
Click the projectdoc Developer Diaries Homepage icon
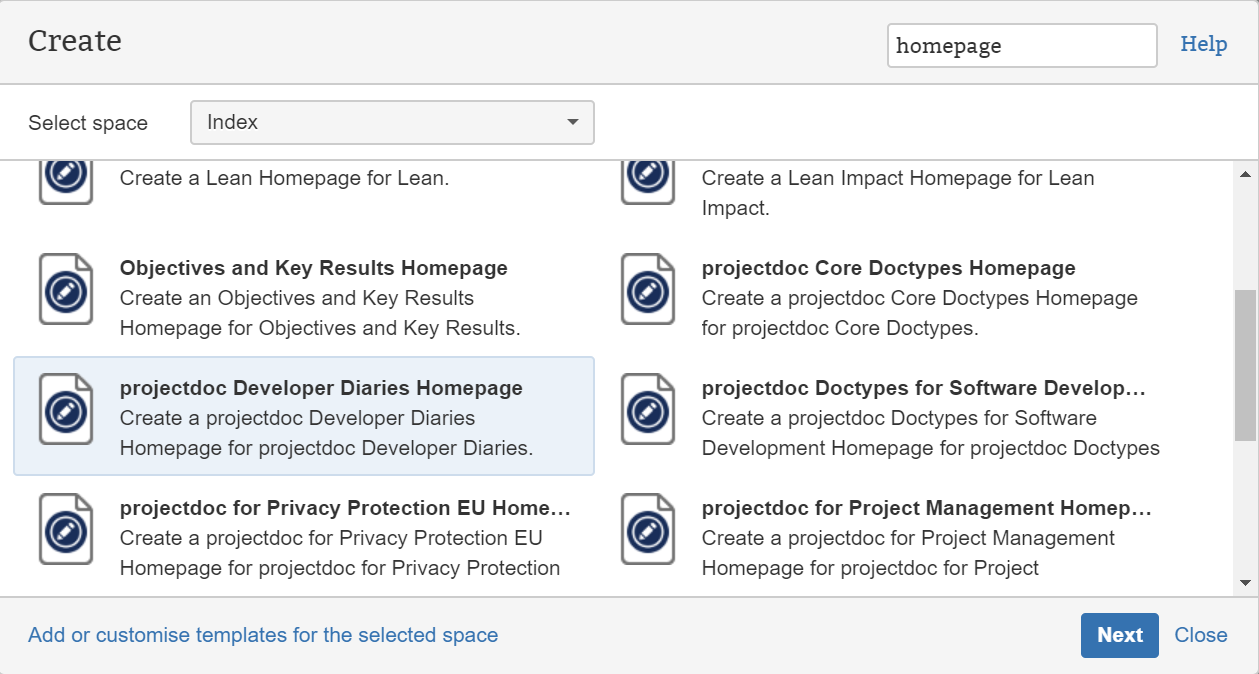[x=66, y=410]
